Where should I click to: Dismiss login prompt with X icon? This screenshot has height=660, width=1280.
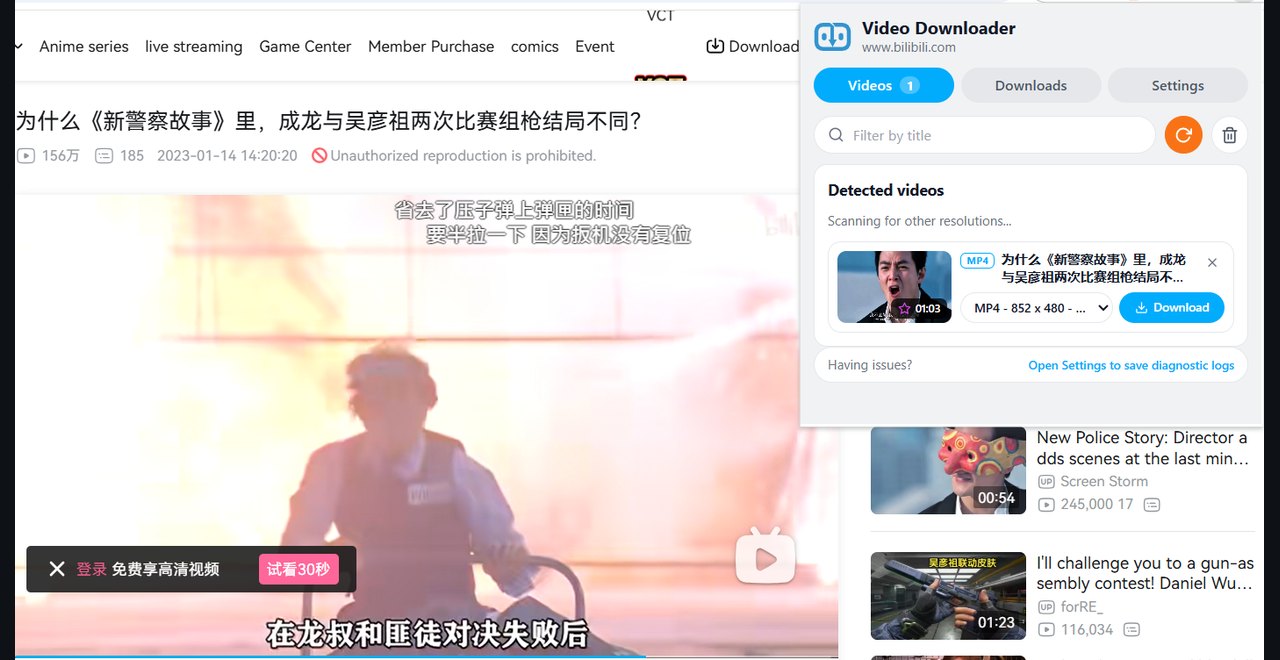pyautogui.click(x=57, y=569)
